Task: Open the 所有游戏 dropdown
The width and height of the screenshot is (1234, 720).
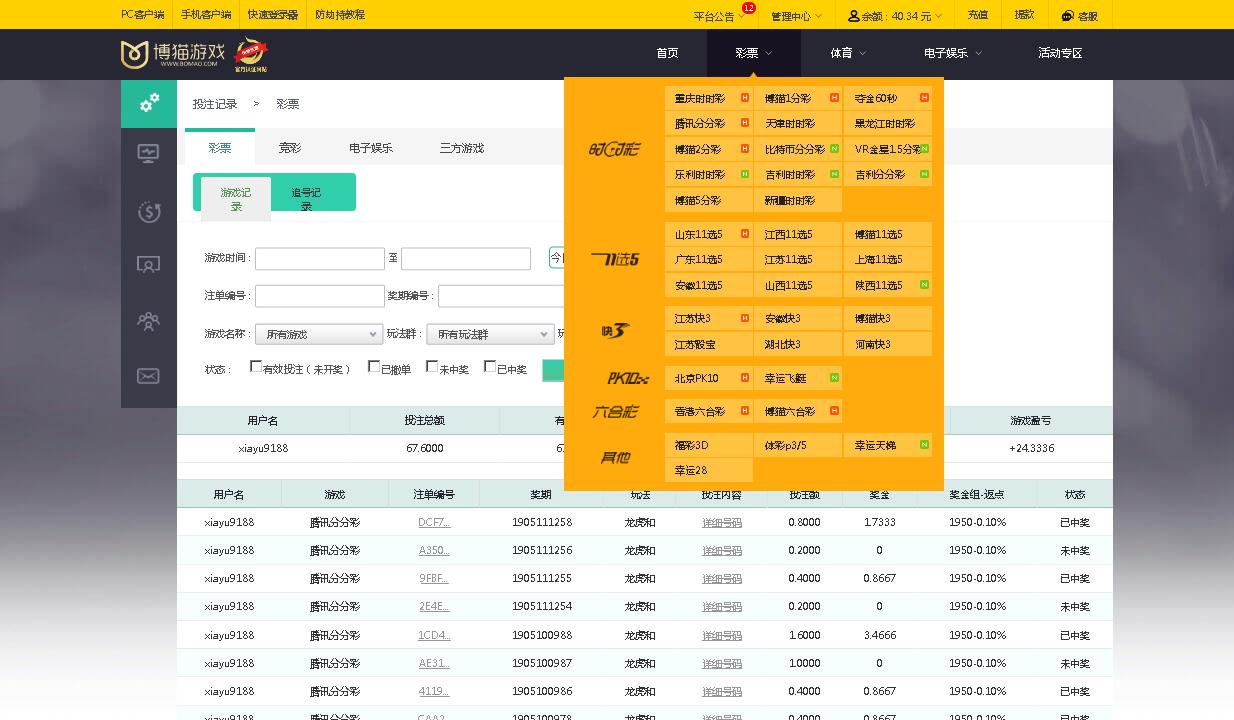Action: [317, 334]
